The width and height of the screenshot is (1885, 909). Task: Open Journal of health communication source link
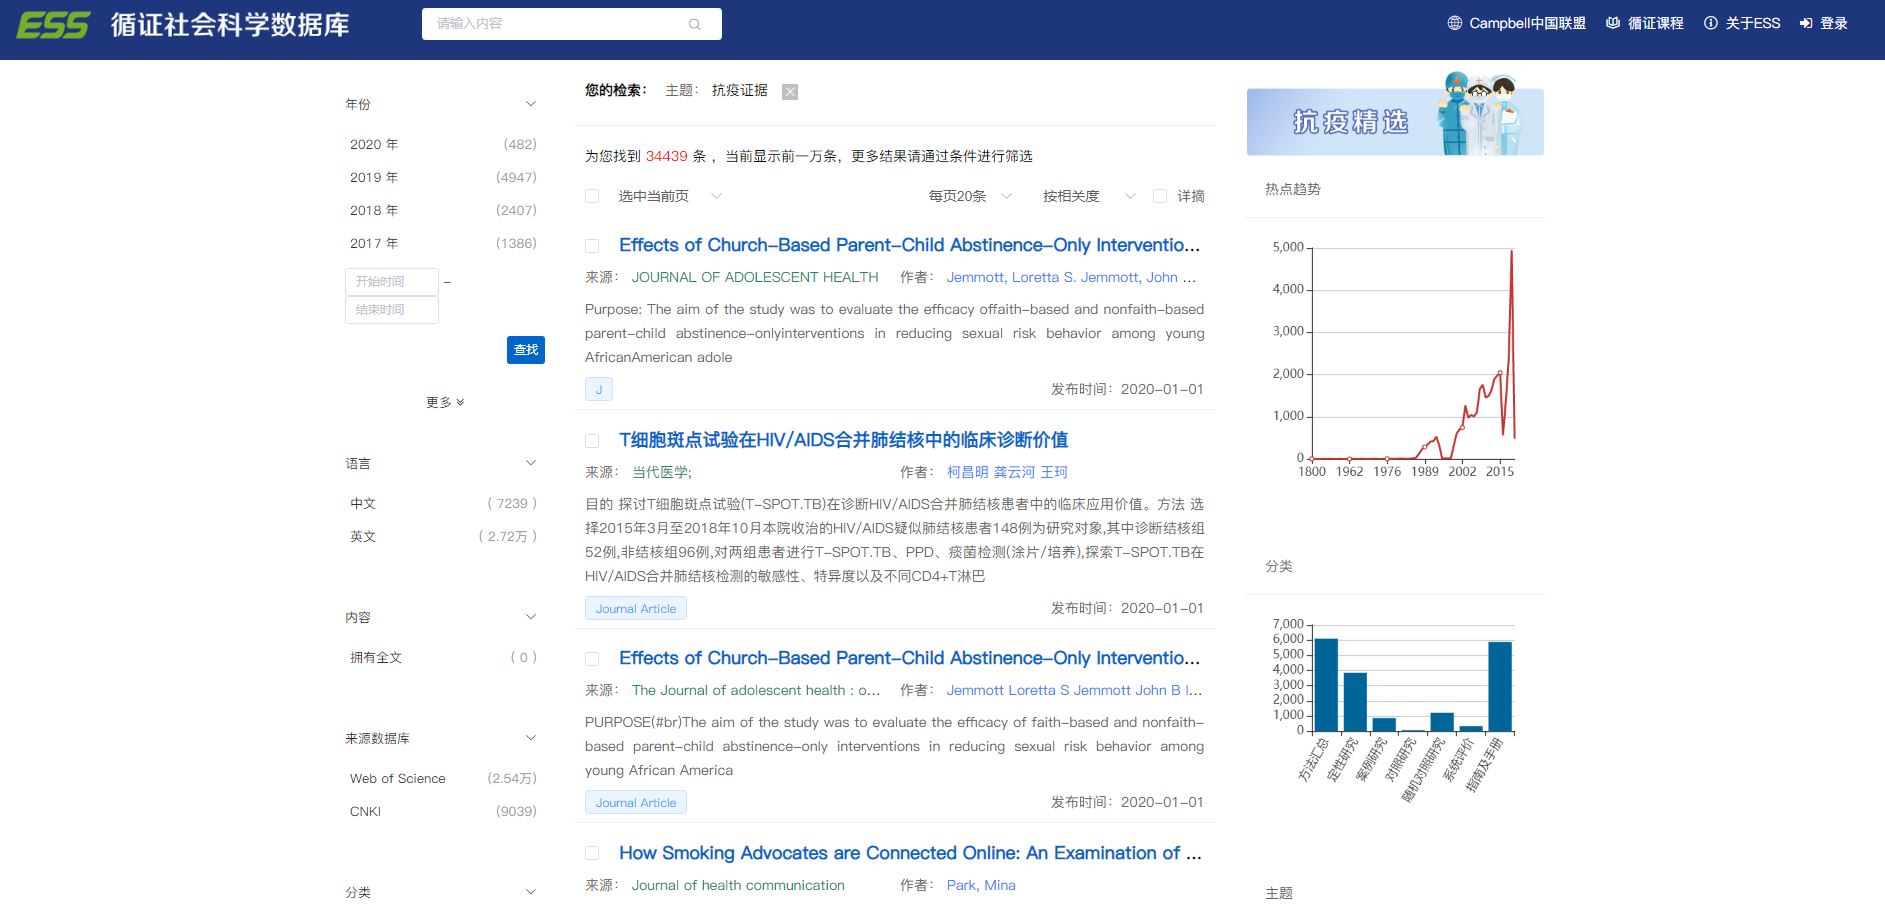click(x=738, y=885)
